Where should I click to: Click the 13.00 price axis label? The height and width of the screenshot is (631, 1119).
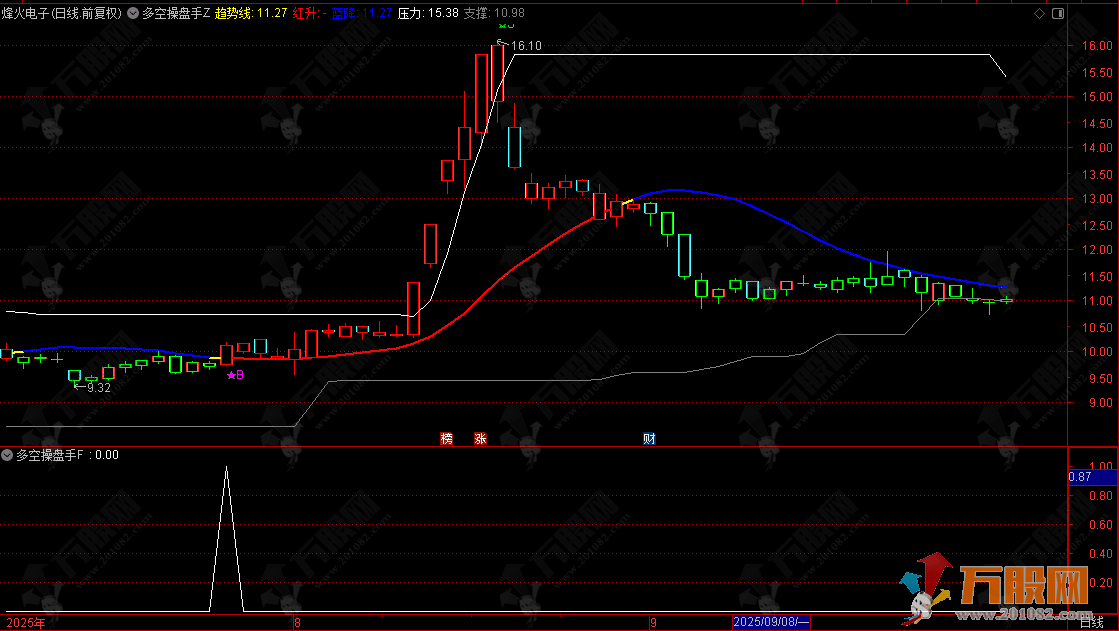click(1098, 198)
